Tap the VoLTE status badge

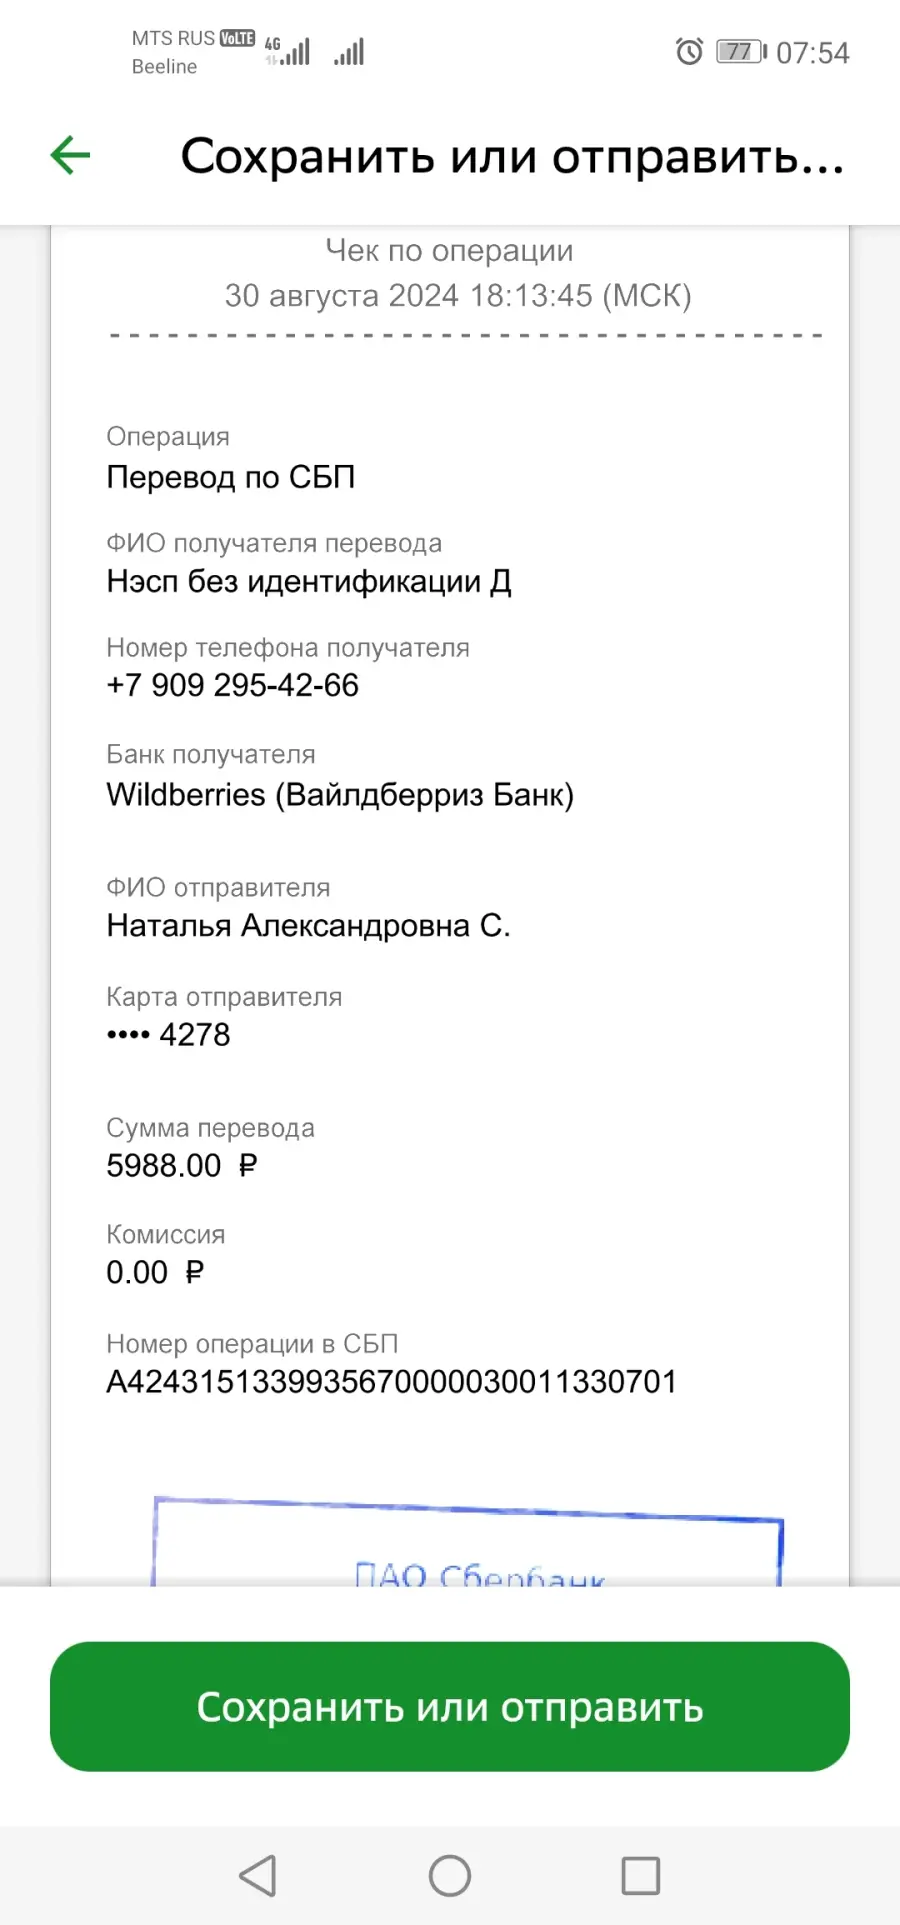pos(237,38)
